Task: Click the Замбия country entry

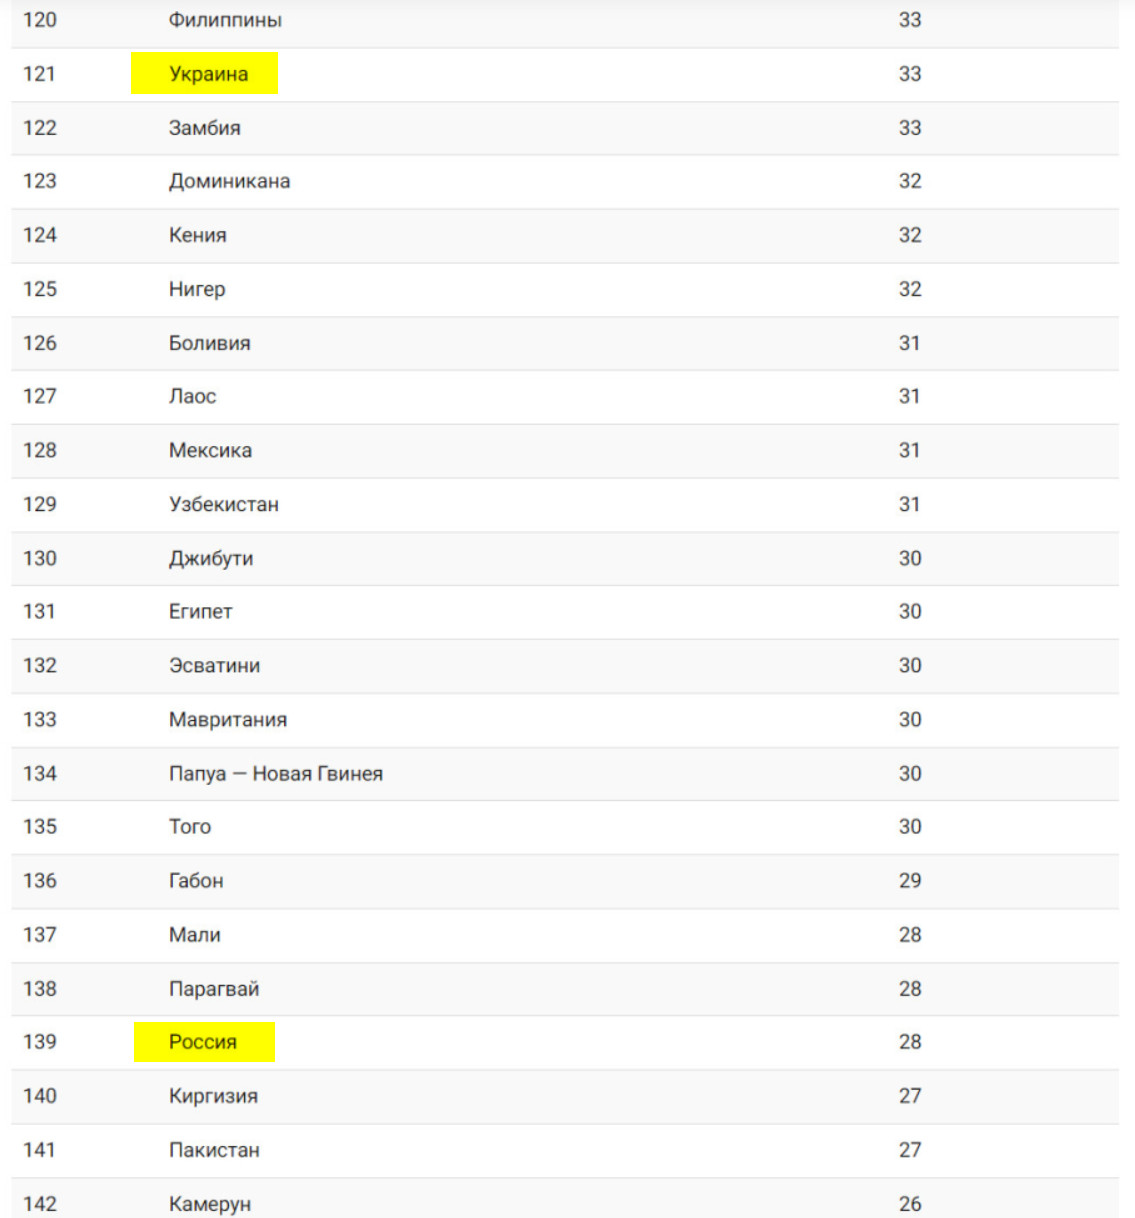Action: (205, 128)
